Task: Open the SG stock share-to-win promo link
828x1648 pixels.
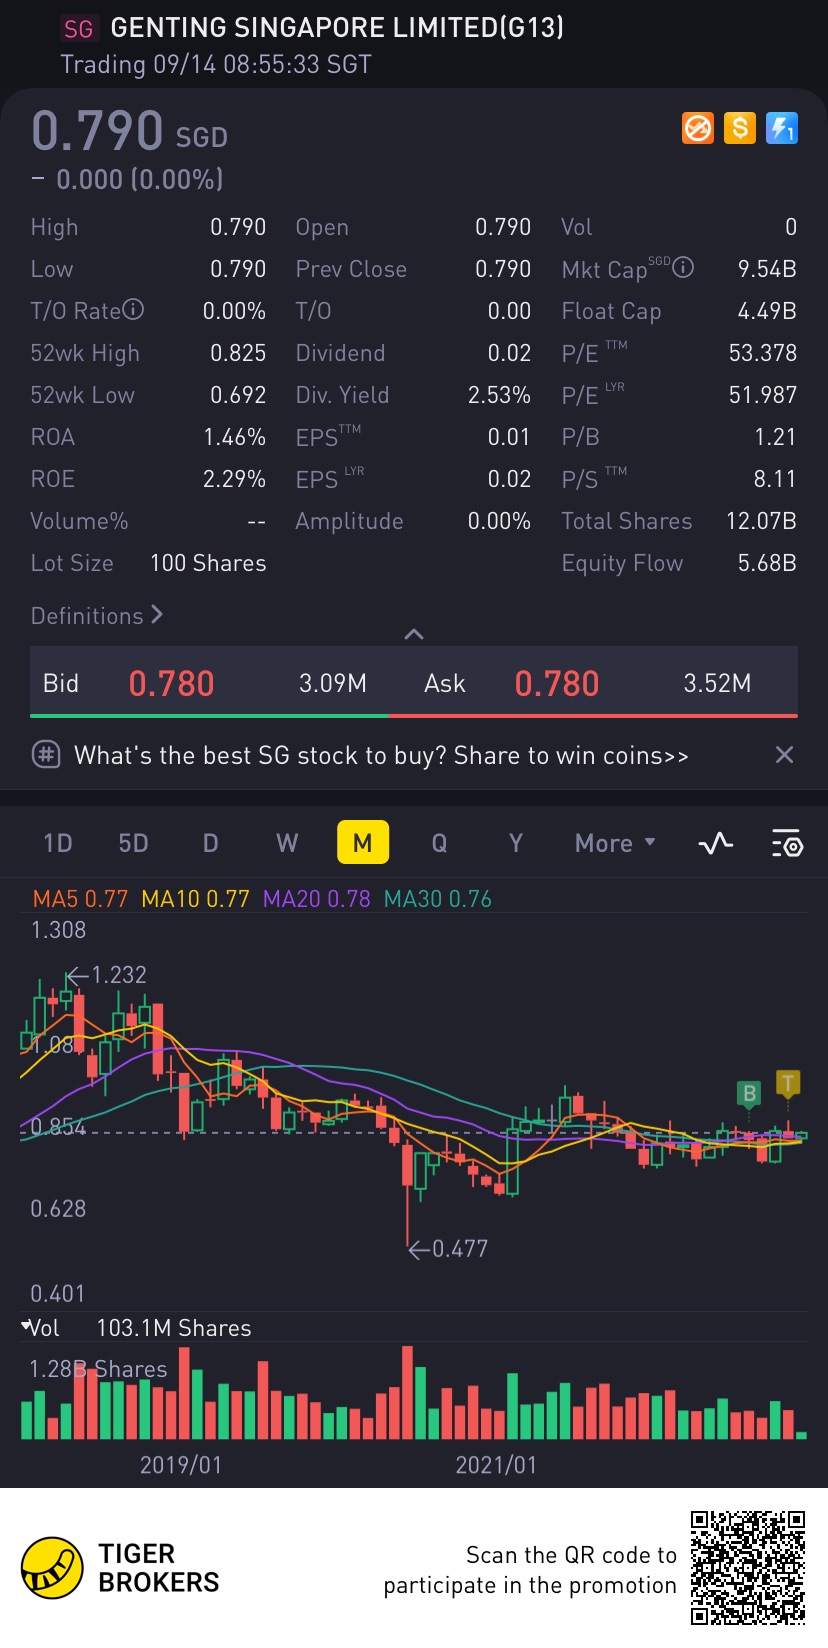Action: coord(381,755)
